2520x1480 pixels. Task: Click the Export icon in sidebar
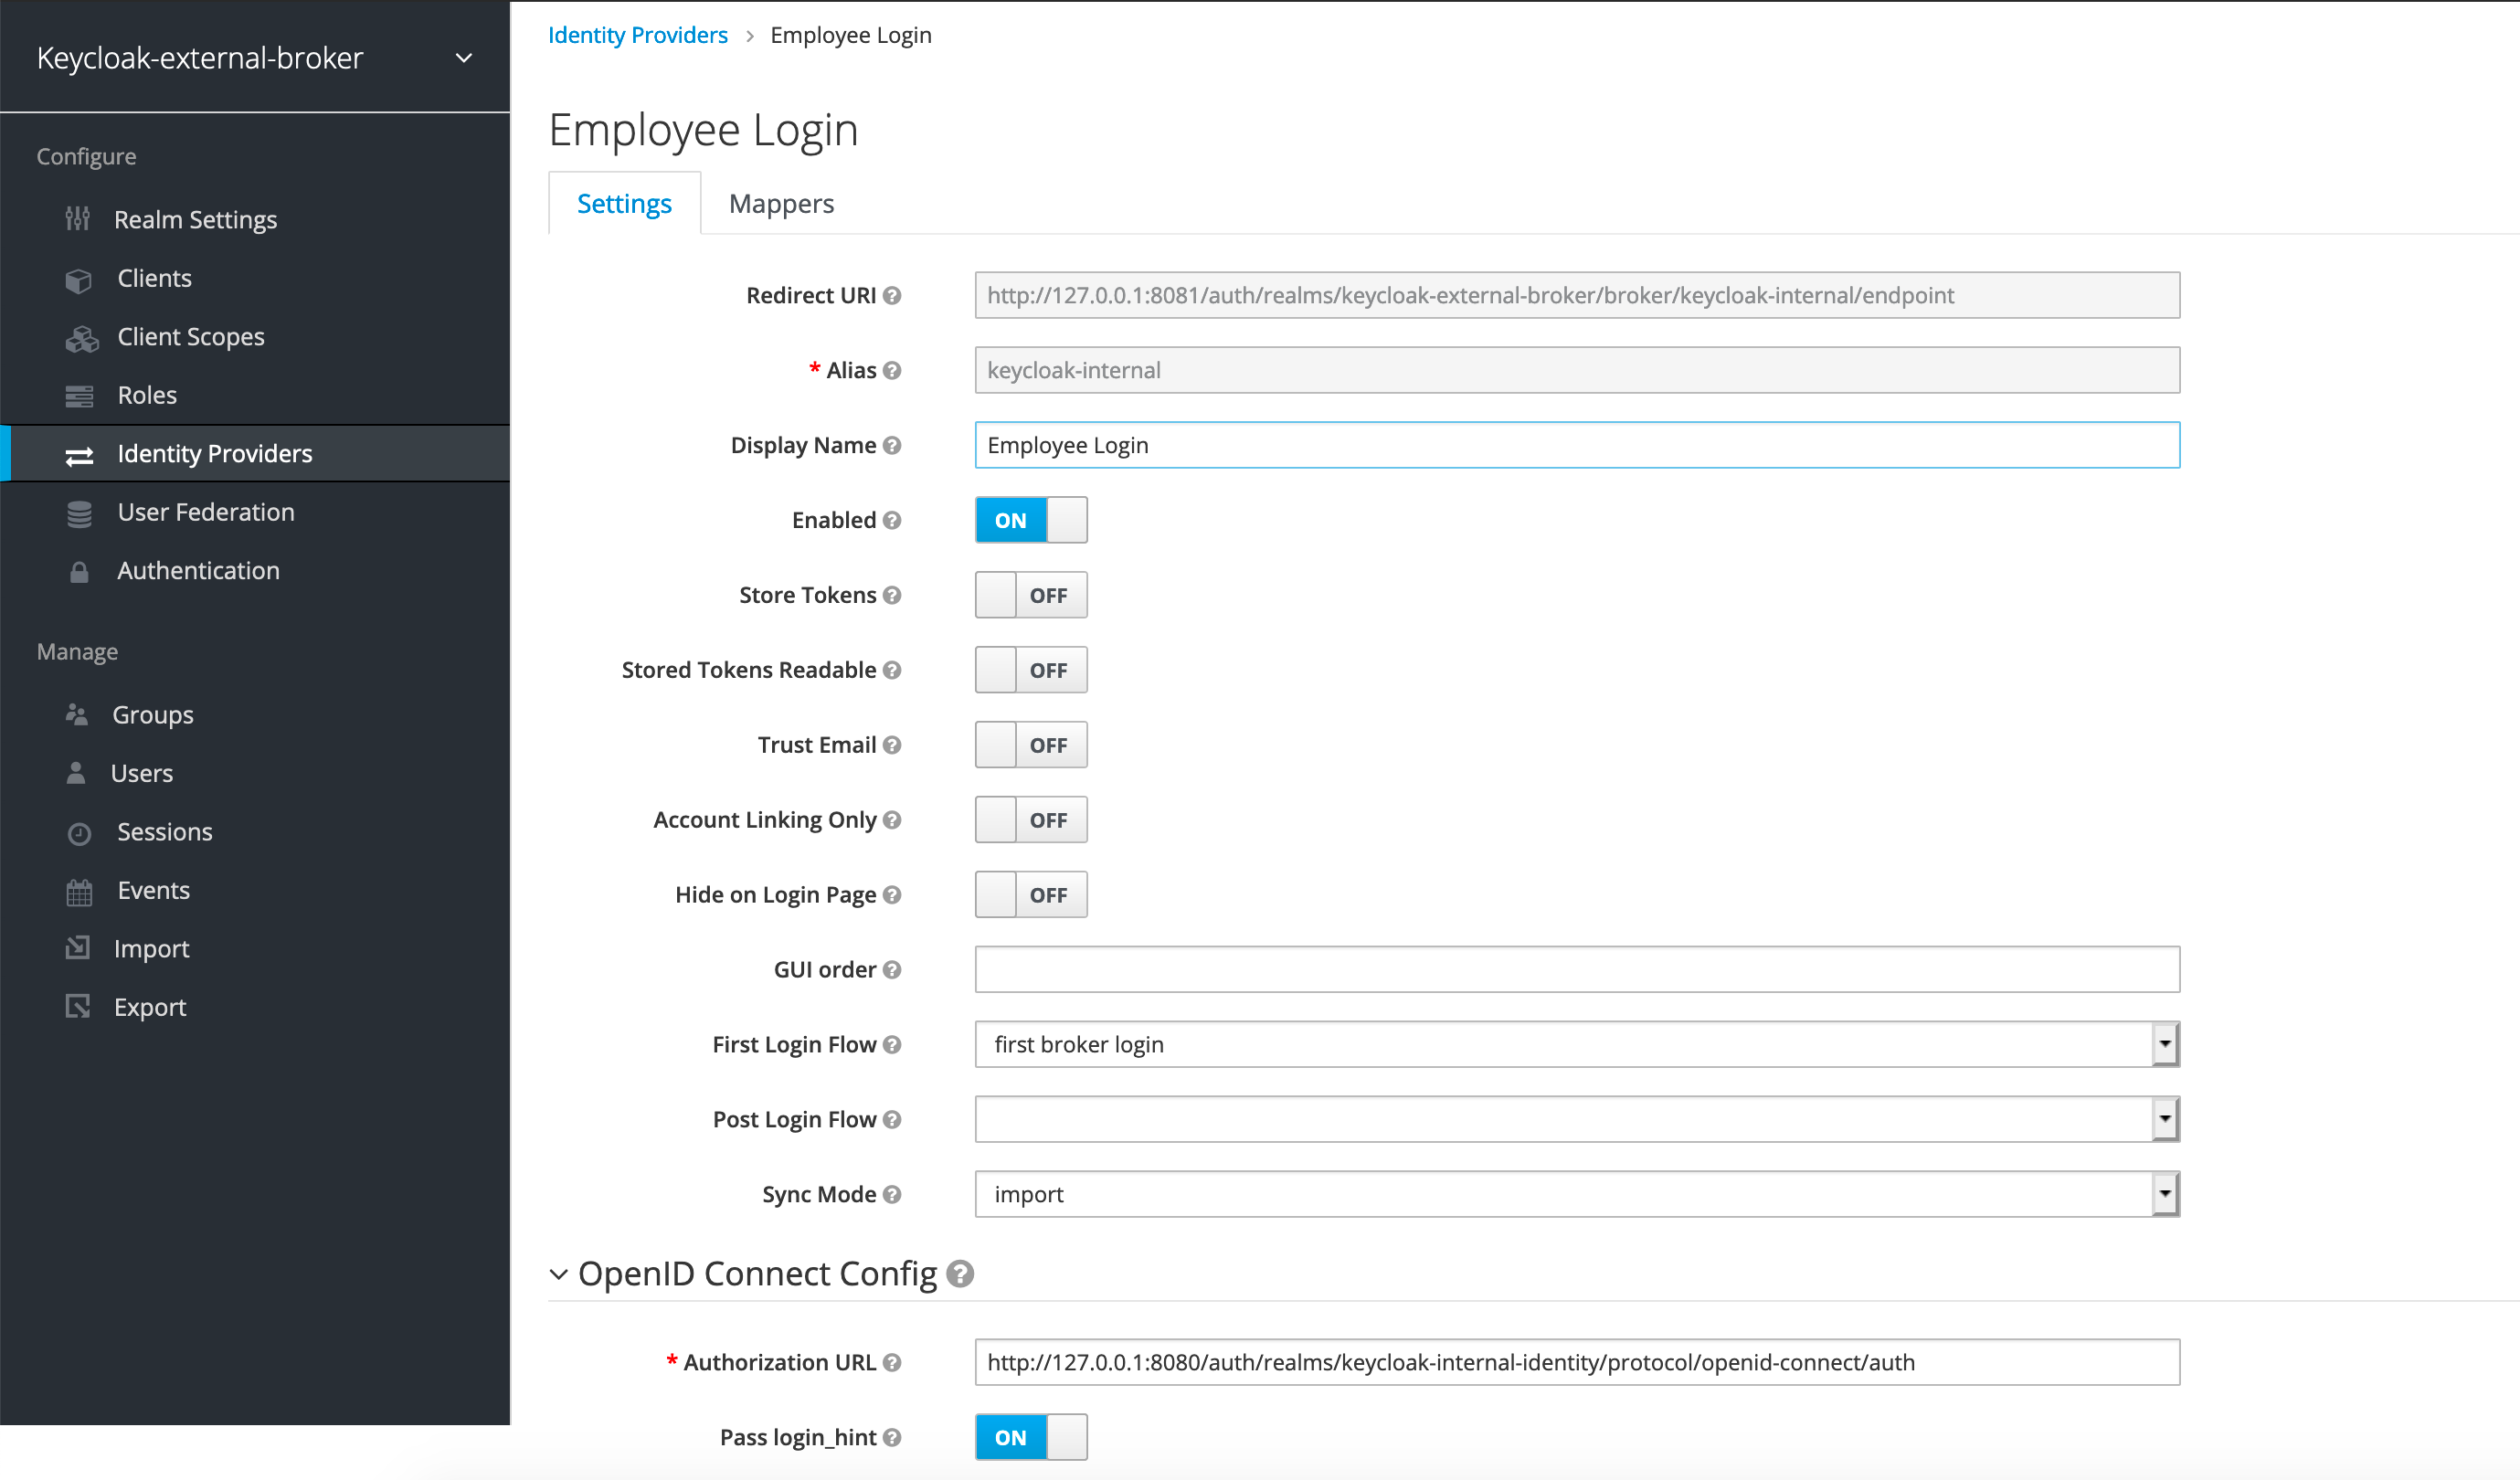click(x=78, y=1006)
